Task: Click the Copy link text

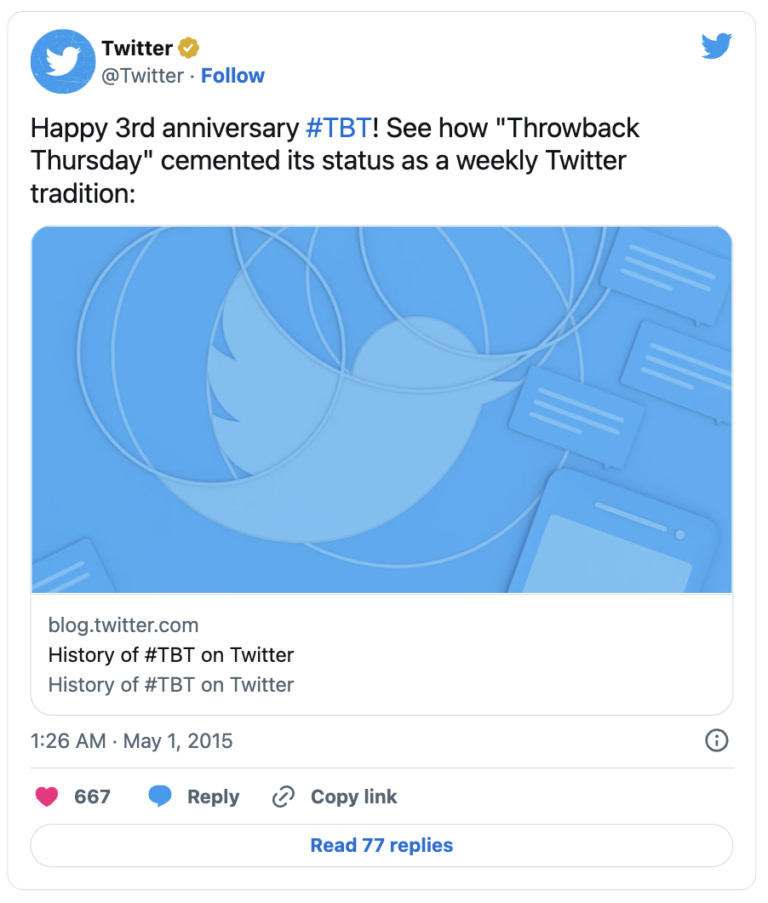Action: coord(354,797)
